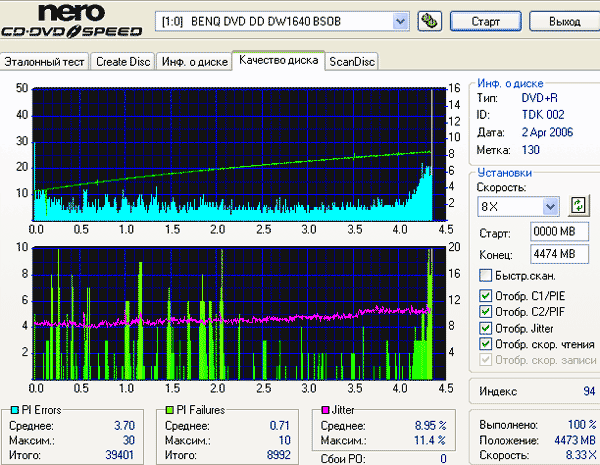Open the ScanDisc tab

pos(352,62)
